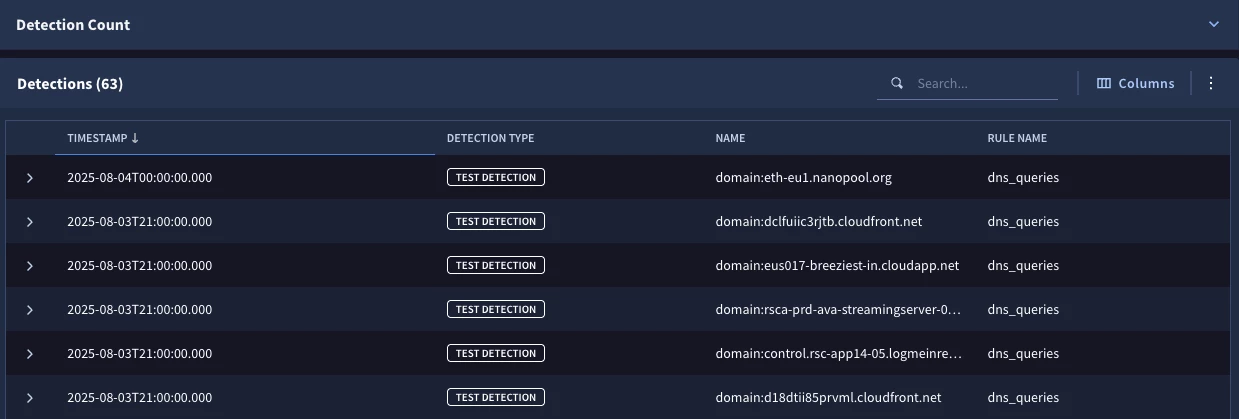Click the Rule Name column header
The image size is (1239, 419).
1017,138
